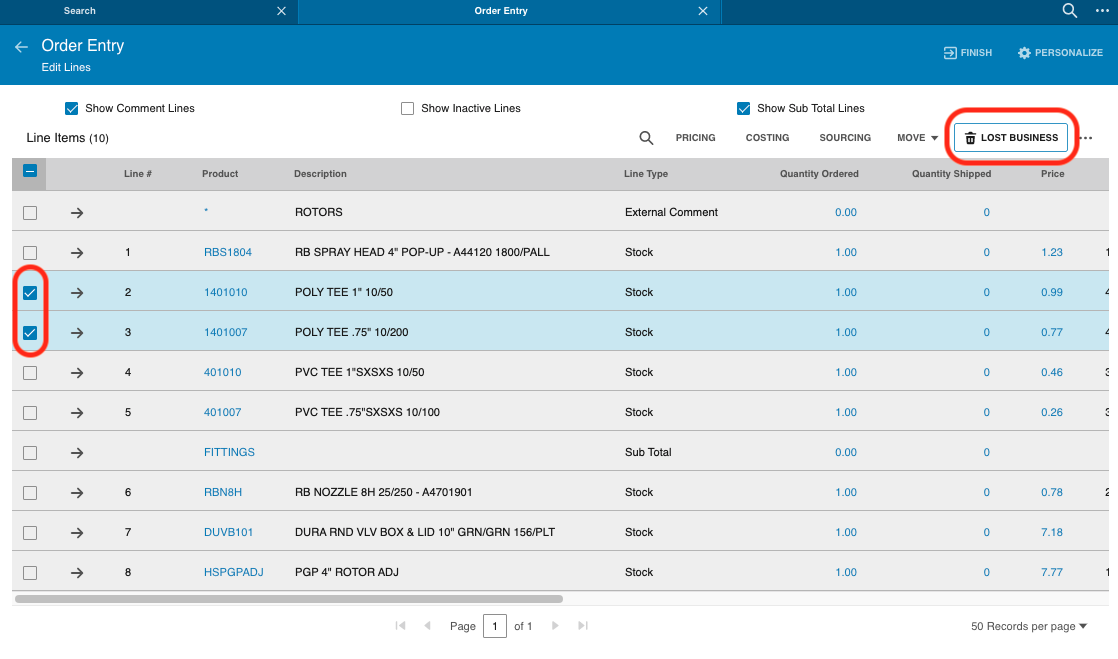Screen dimensions: 1118x659
Task: Open line detail arrow for FITTINGS sub total
Action: pos(77,452)
